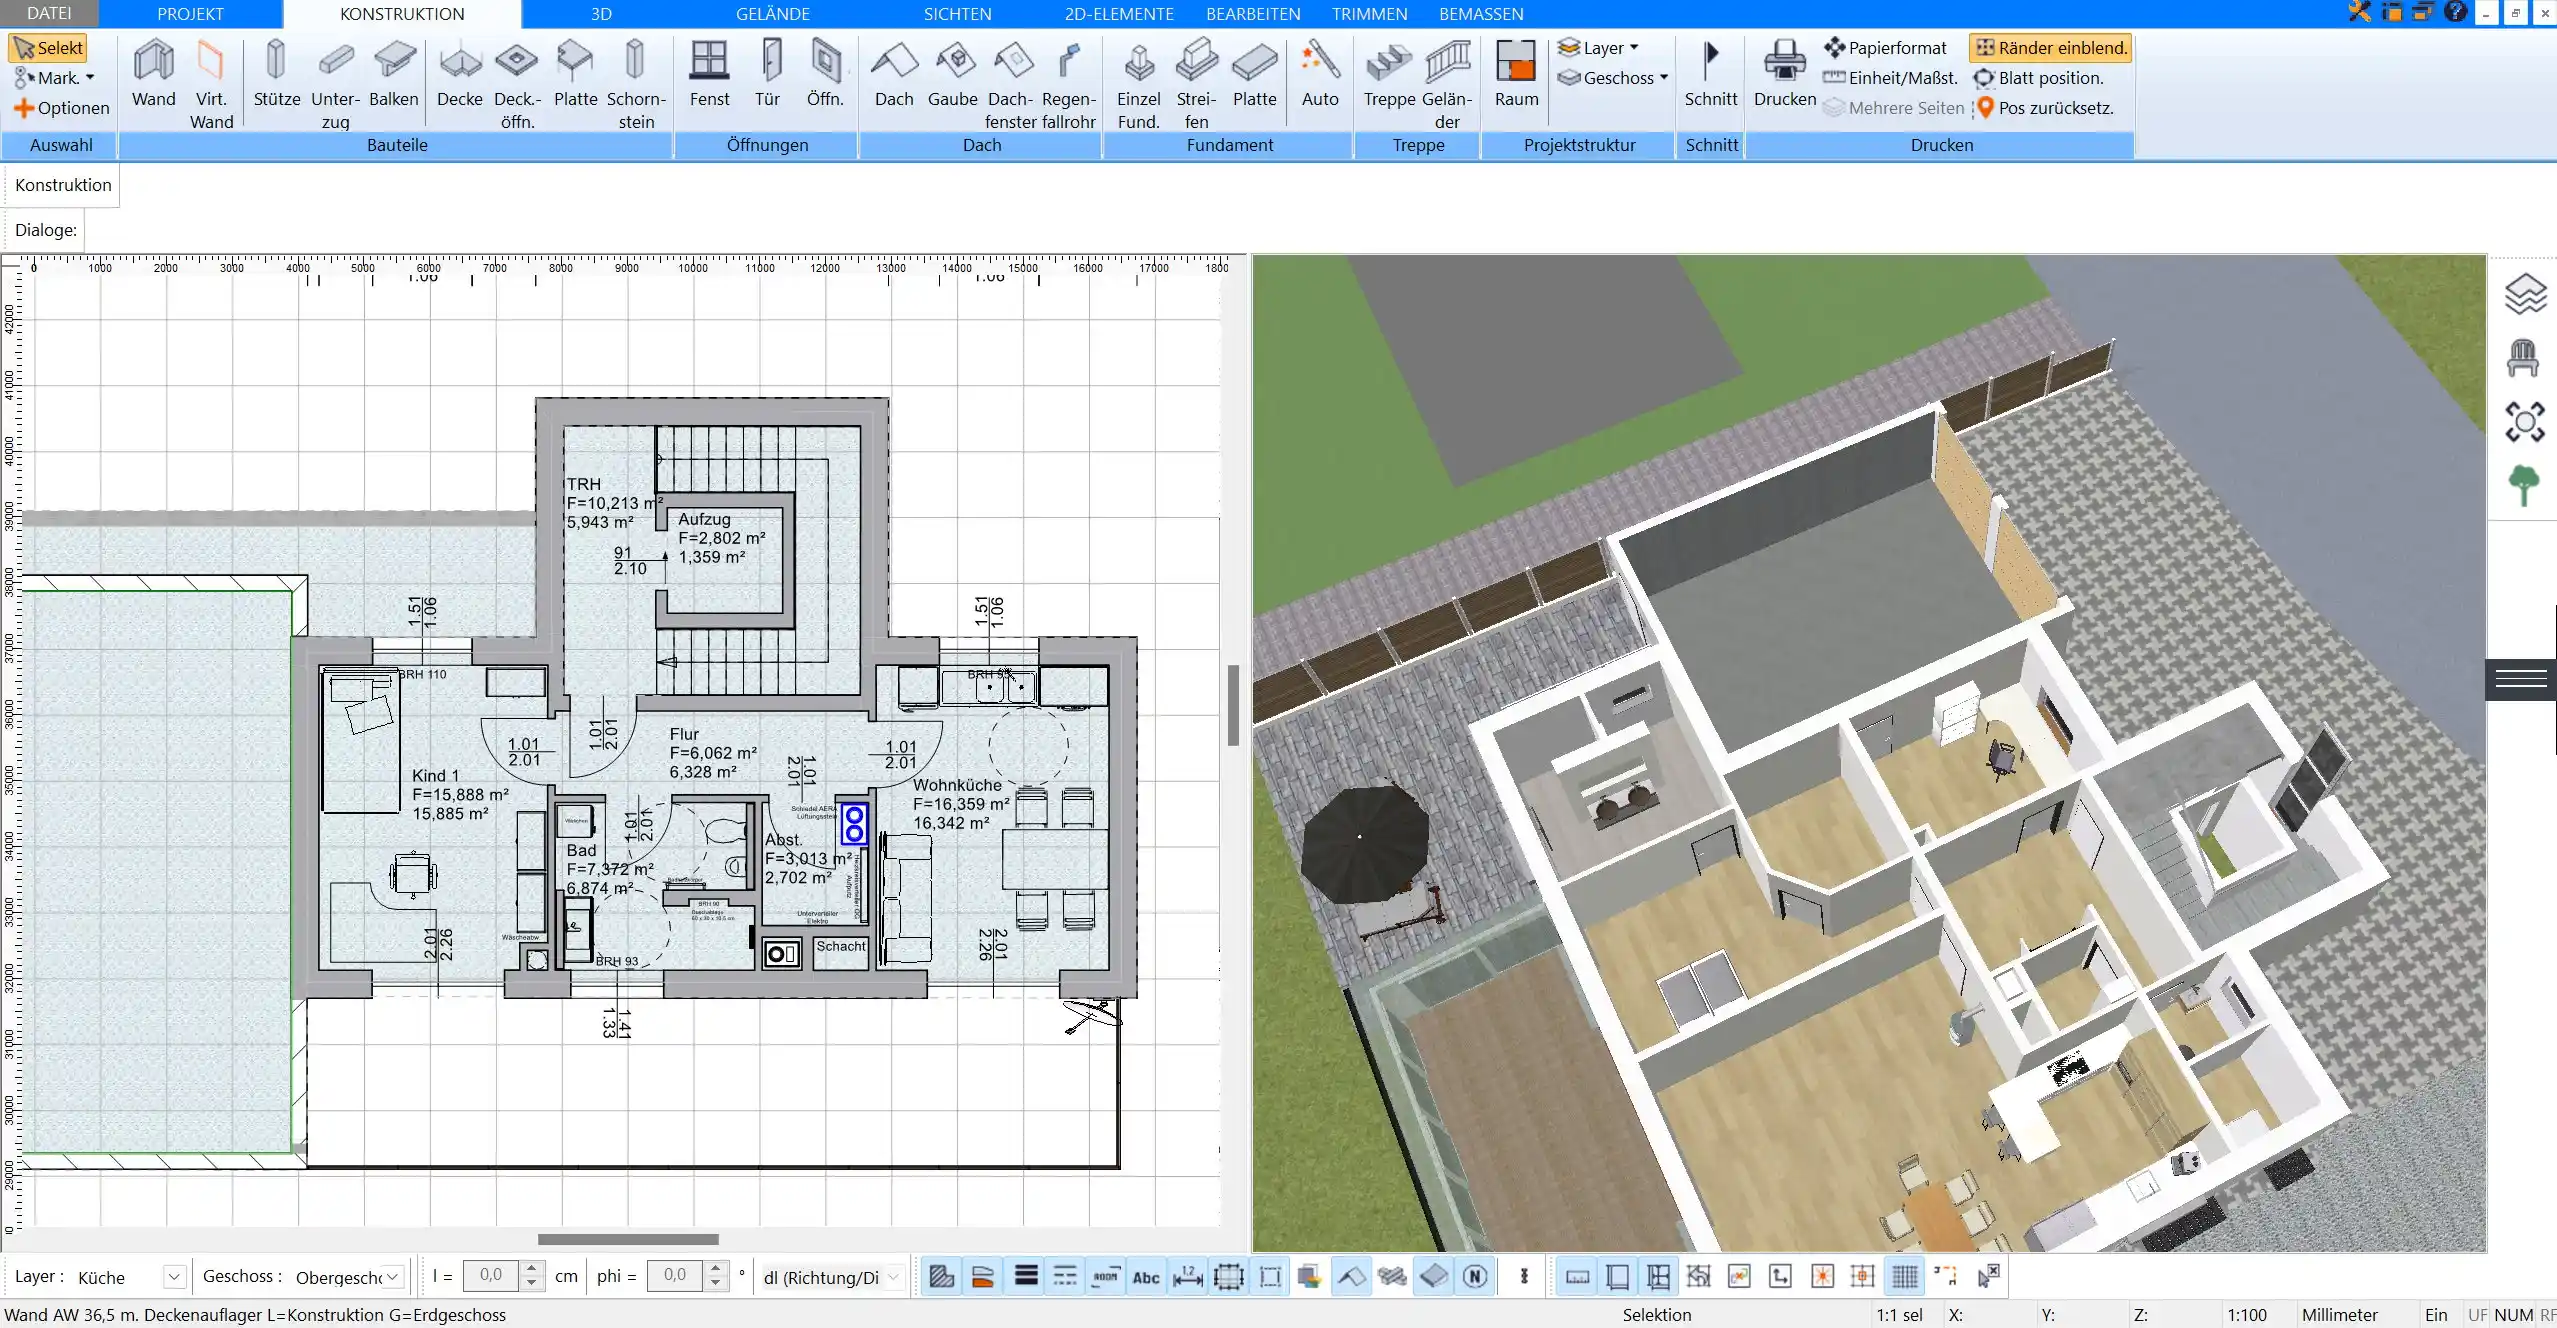Click the Balken tool icon
2557x1328 pixels.
click(394, 74)
